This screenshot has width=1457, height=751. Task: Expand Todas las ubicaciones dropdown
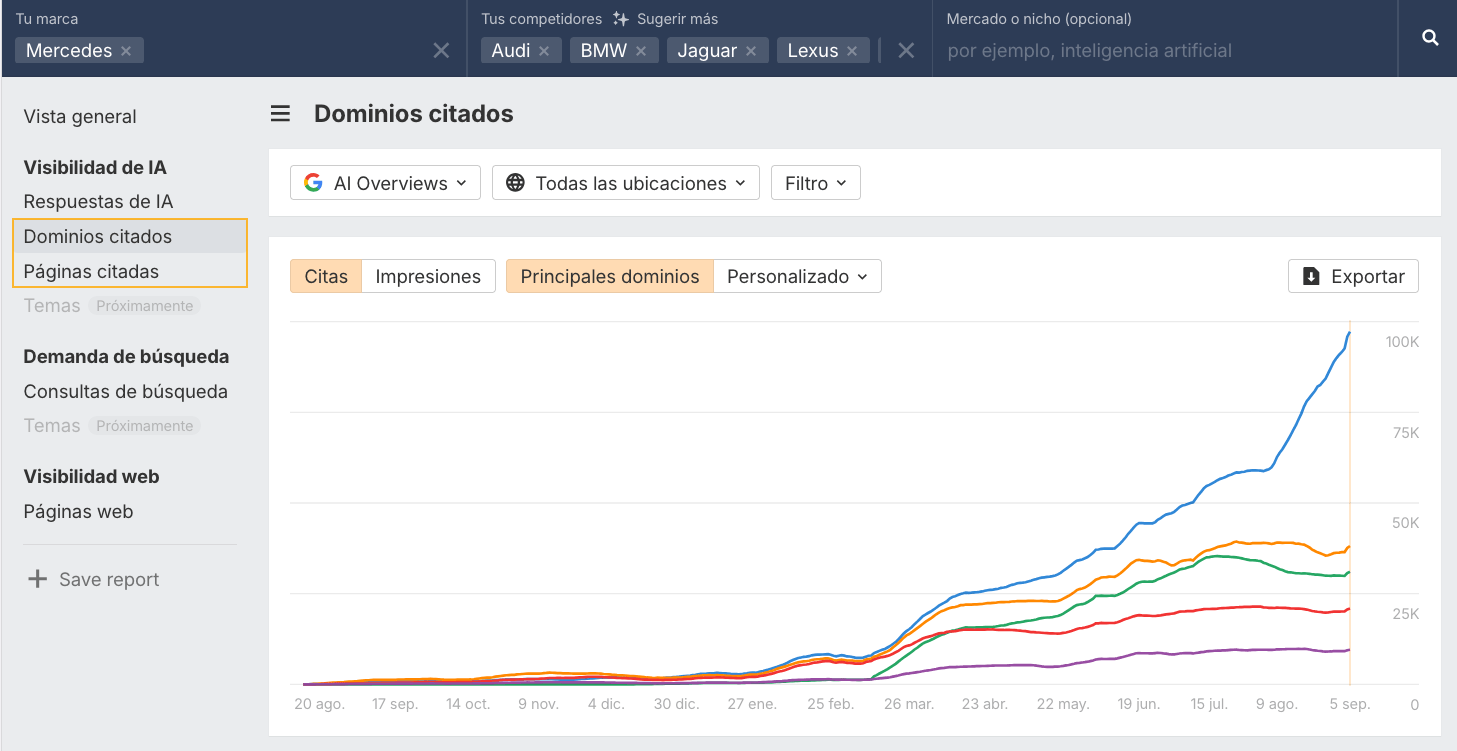626,183
